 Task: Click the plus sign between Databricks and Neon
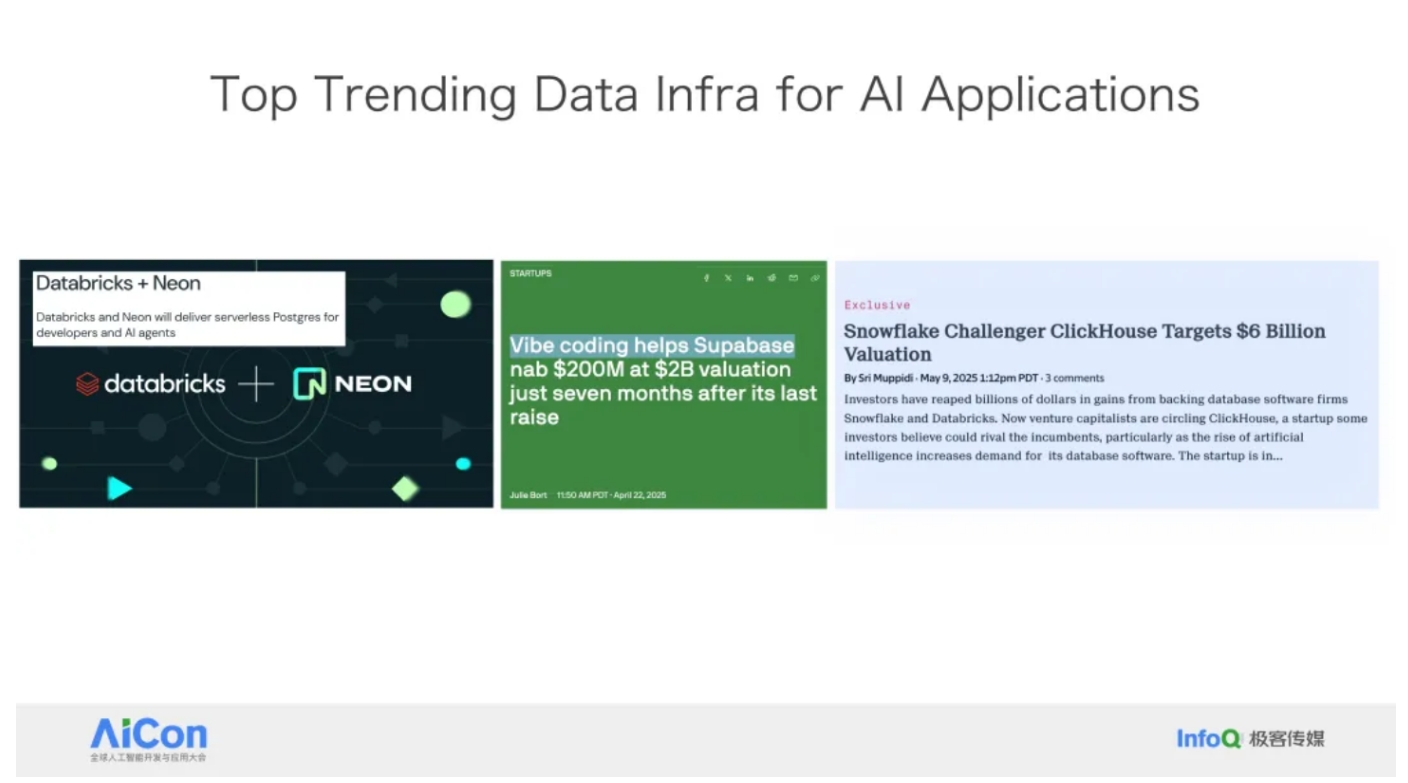(x=256, y=383)
